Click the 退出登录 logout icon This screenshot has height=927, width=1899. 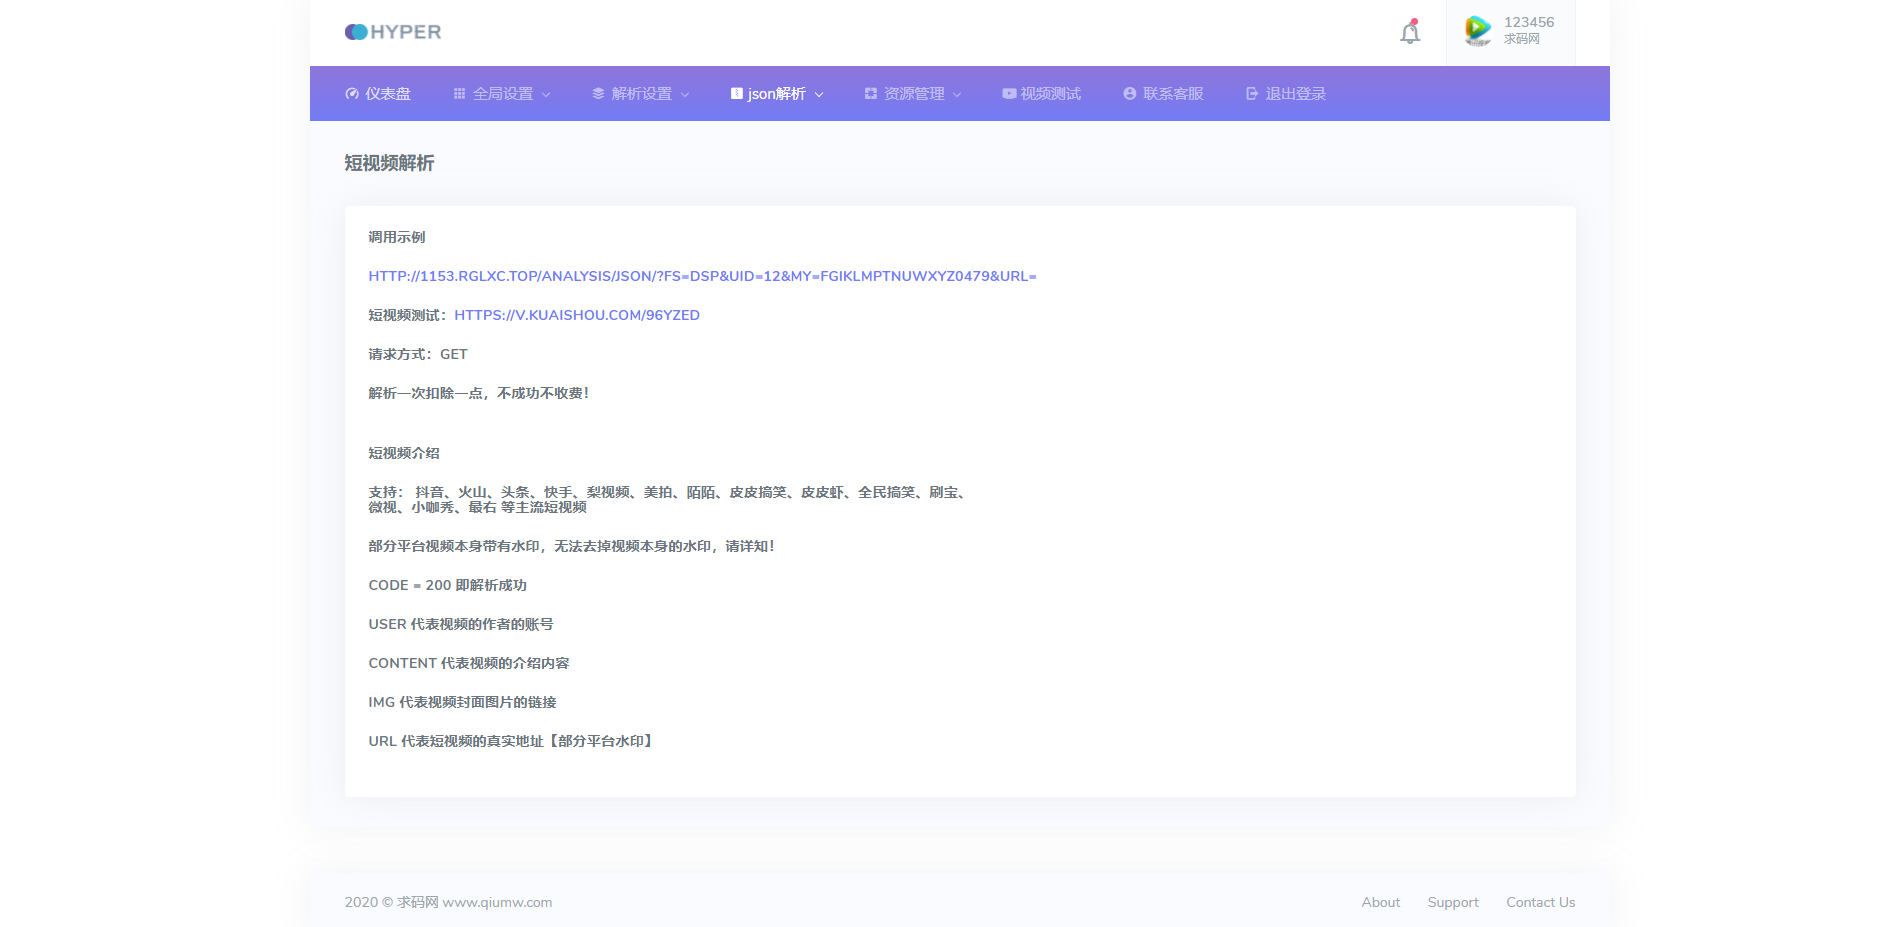[1252, 94]
